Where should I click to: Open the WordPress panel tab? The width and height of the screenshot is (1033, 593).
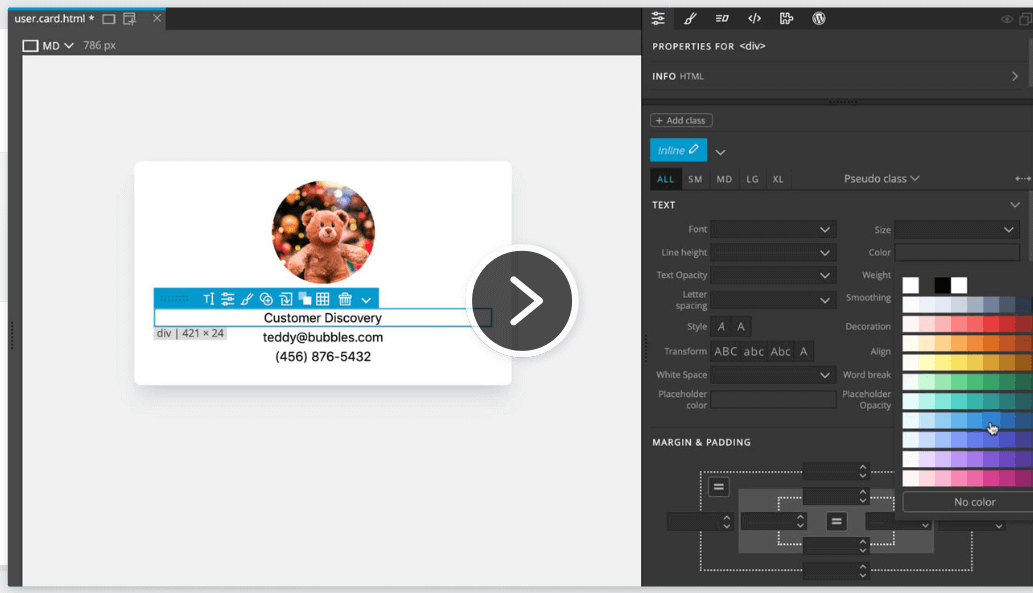(819, 18)
